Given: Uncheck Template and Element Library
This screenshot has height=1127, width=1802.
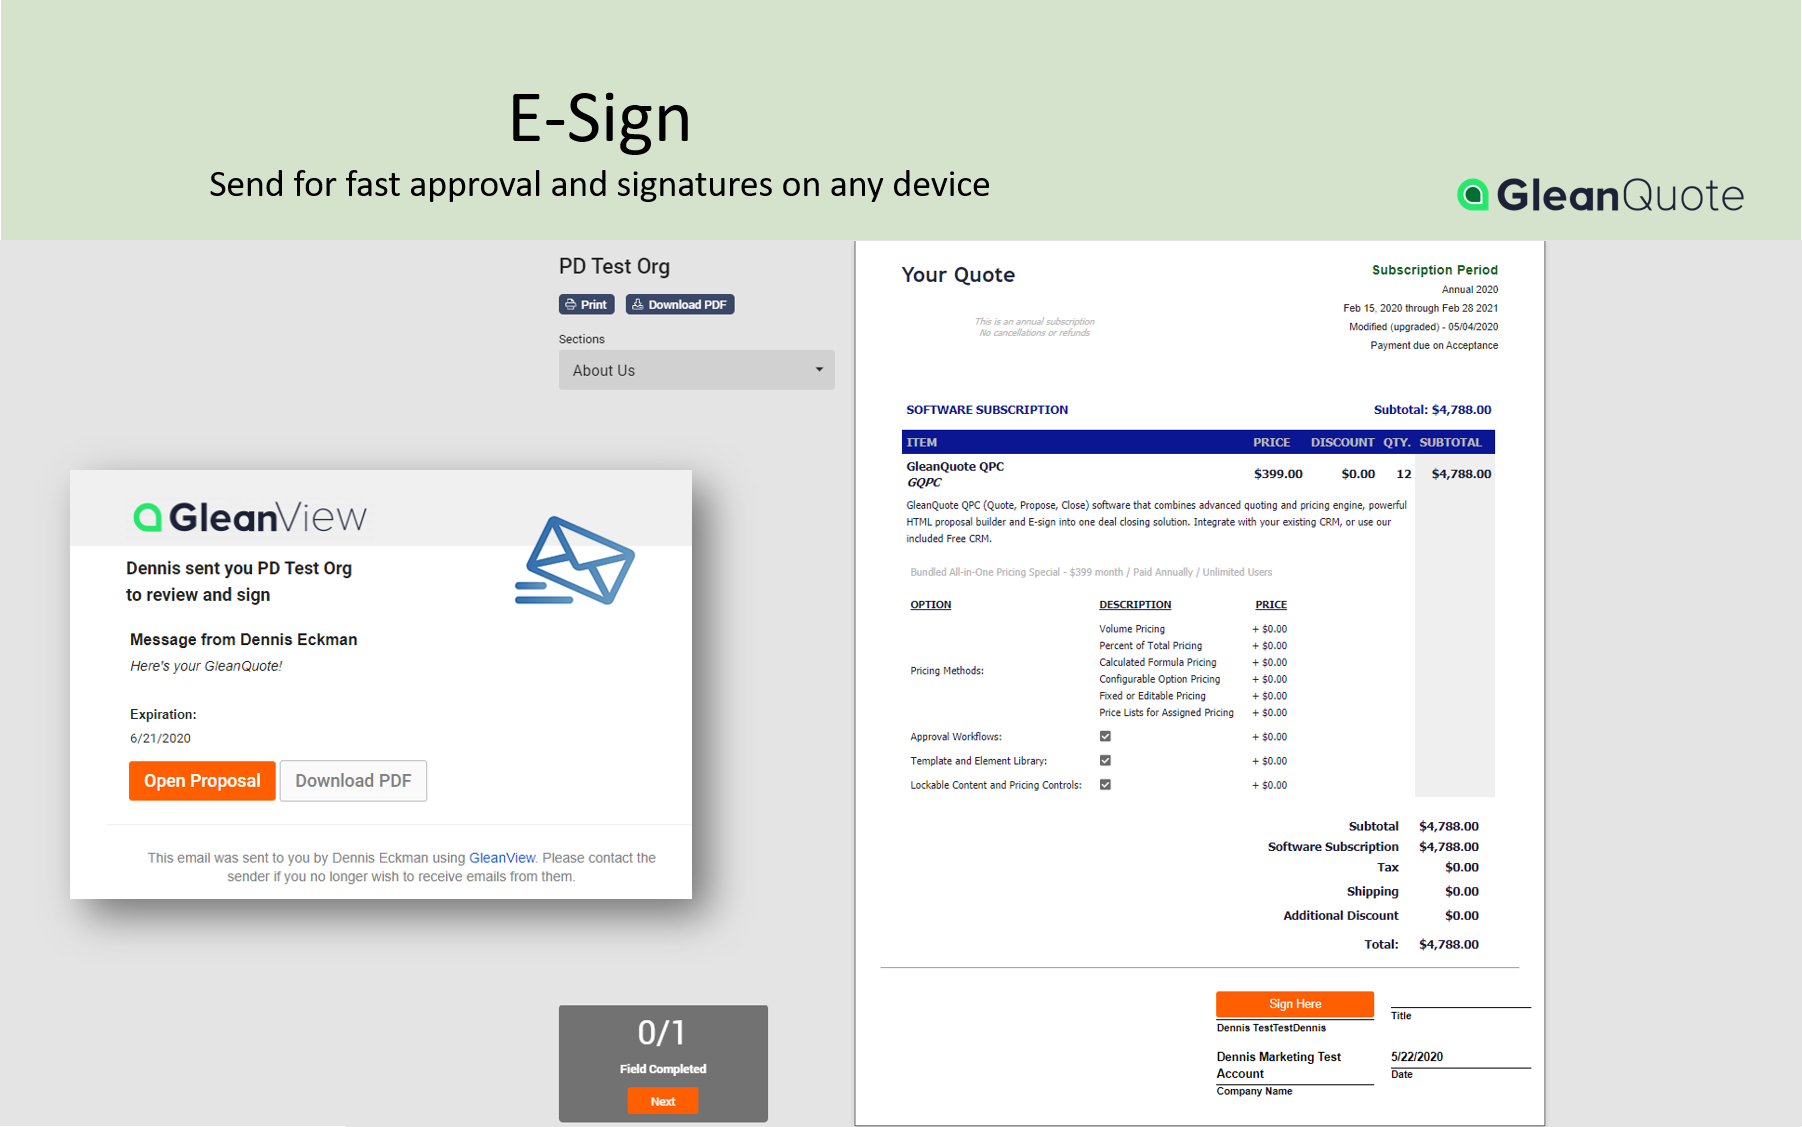Looking at the screenshot, I should point(1105,760).
